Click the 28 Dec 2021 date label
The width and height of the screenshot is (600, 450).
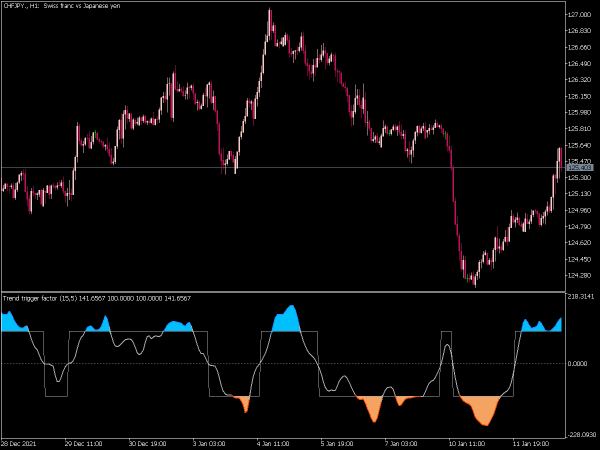19,443
